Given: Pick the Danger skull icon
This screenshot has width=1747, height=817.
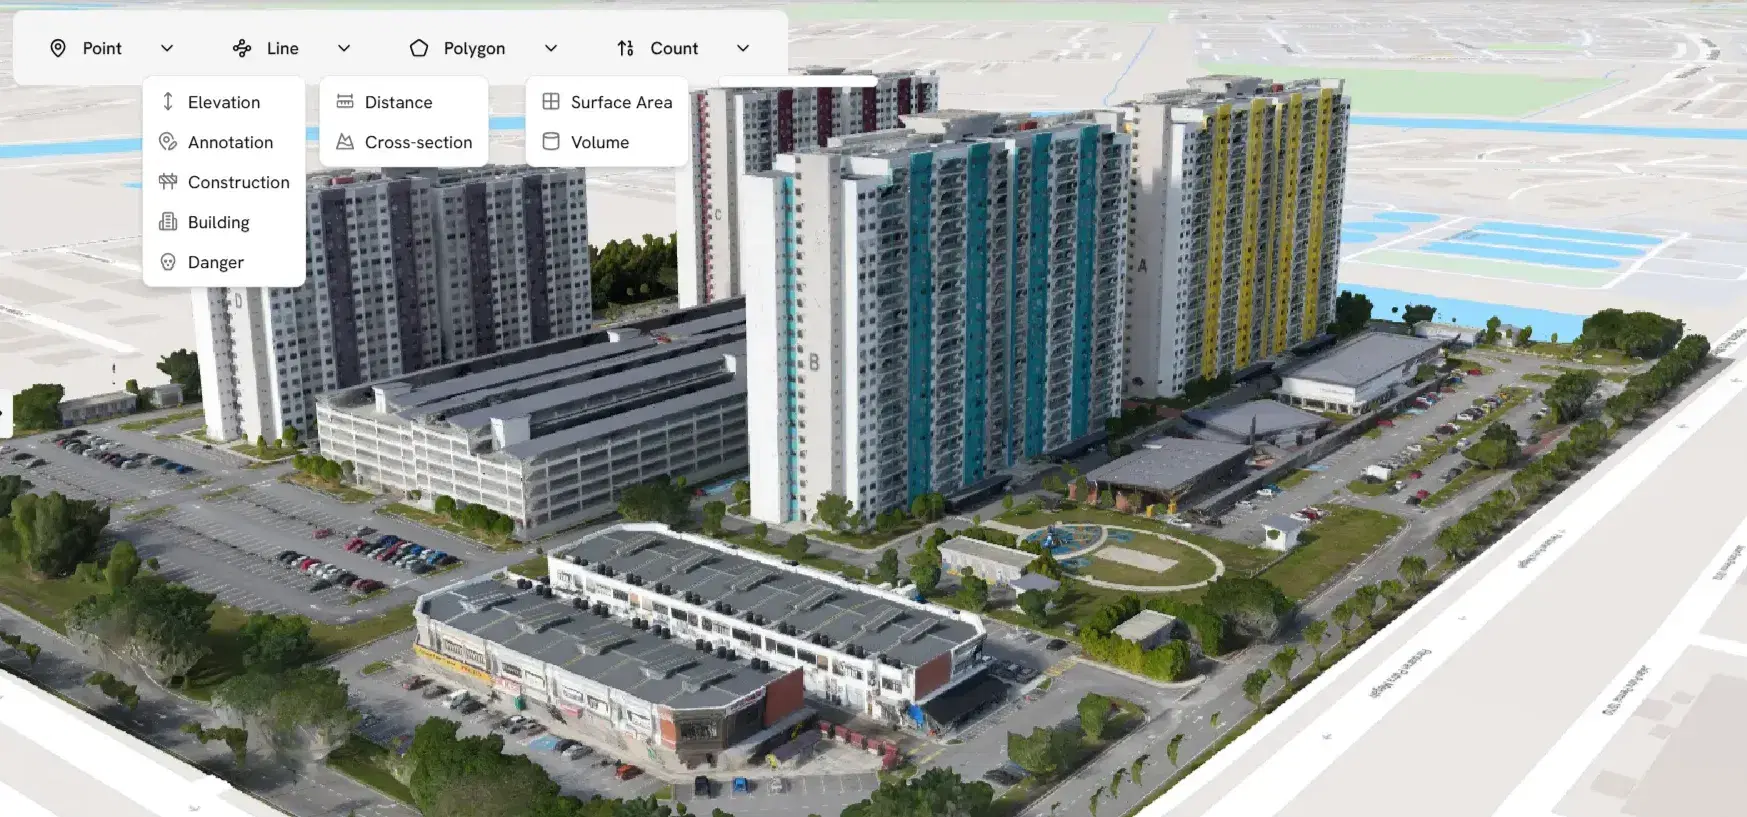Looking at the screenshot, I should [x=168, y=262].
